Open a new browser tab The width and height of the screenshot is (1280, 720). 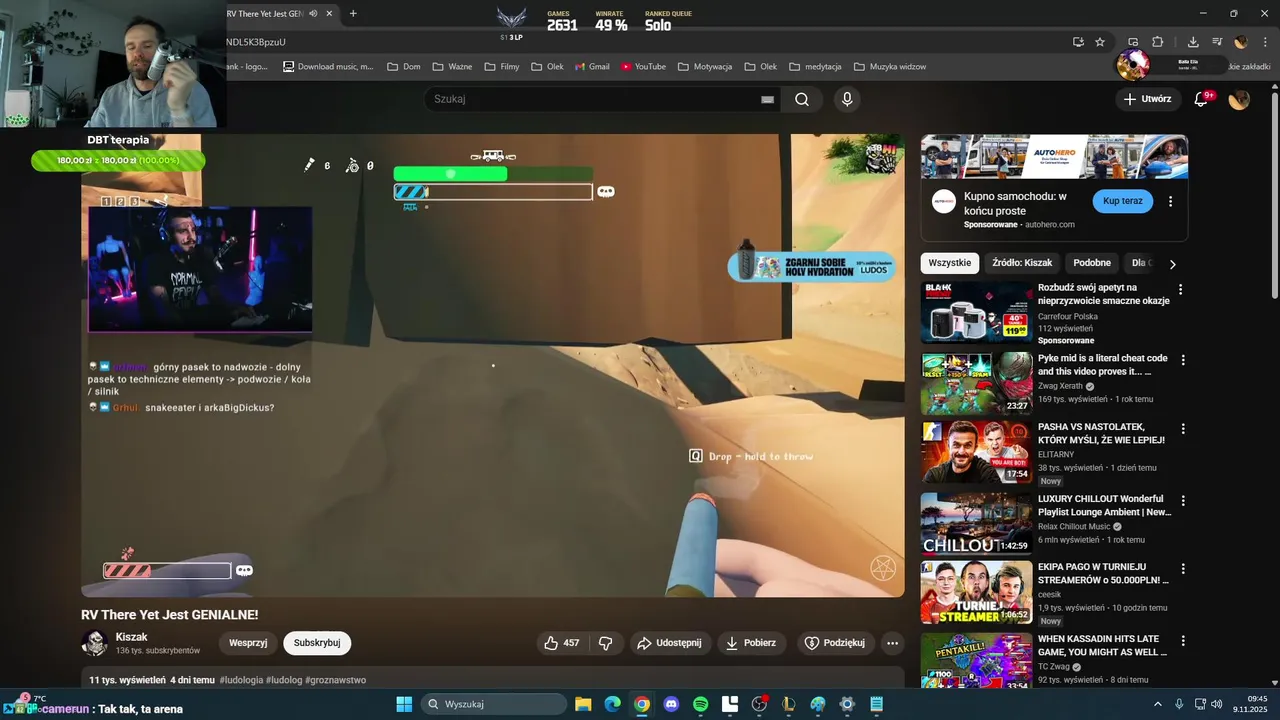(353, 14)
